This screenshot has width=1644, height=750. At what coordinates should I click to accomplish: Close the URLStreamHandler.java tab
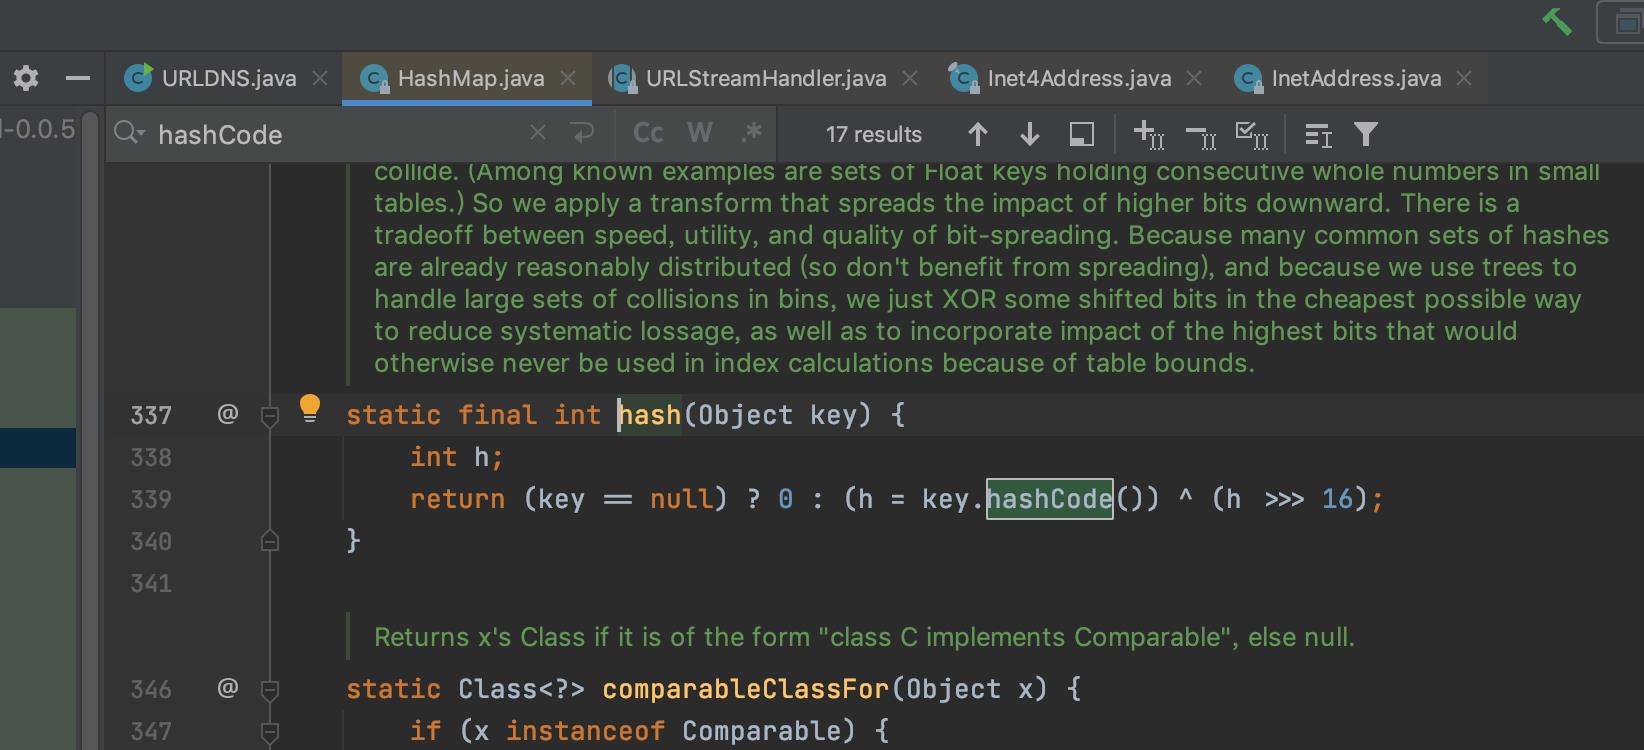[x=910, y=78]
